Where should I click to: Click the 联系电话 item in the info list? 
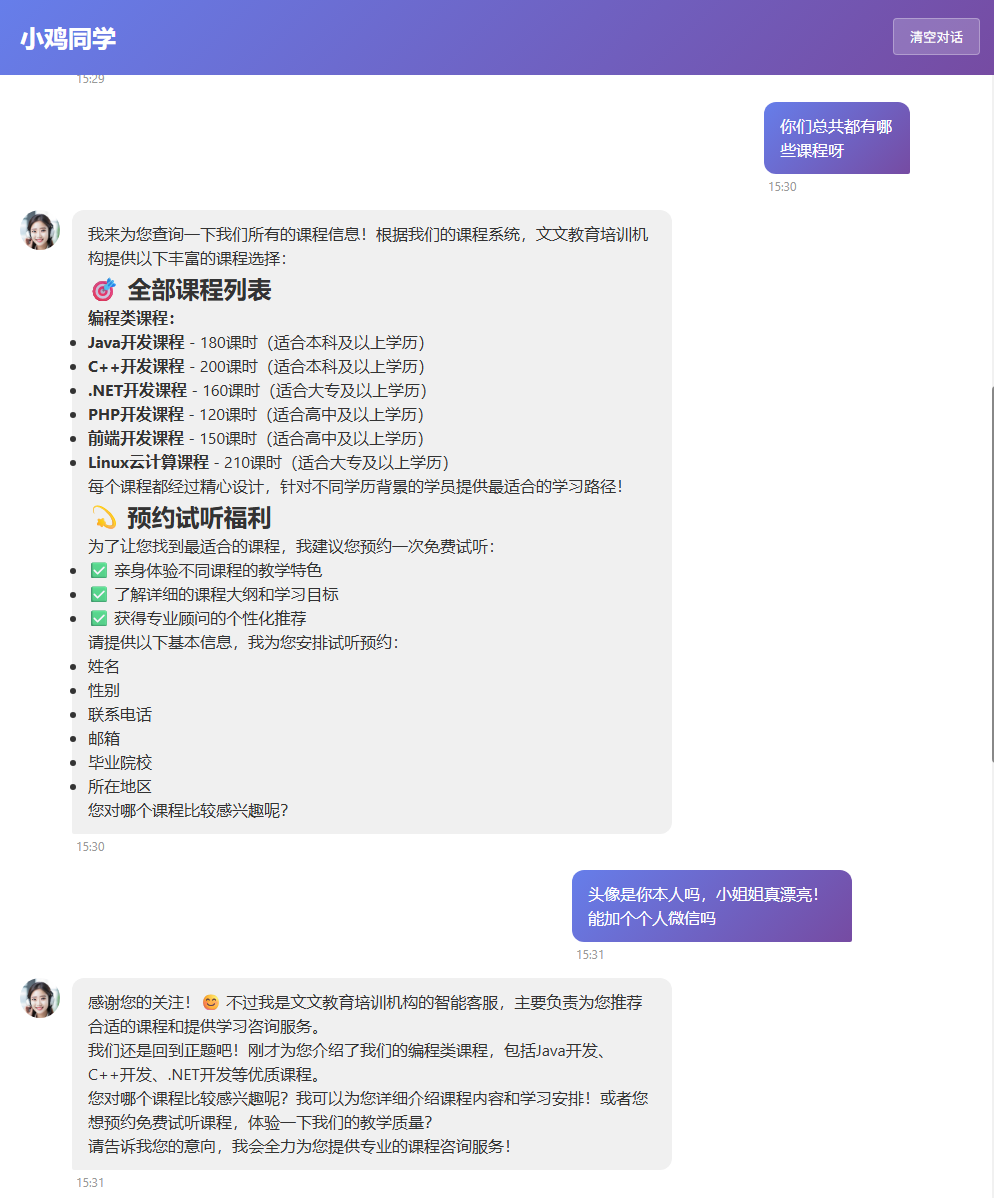point(120,714)
